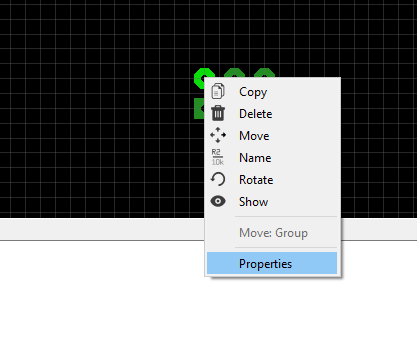Open the Name command
The height and width of the screenshot is (361, 417).
tap(272, 158)
